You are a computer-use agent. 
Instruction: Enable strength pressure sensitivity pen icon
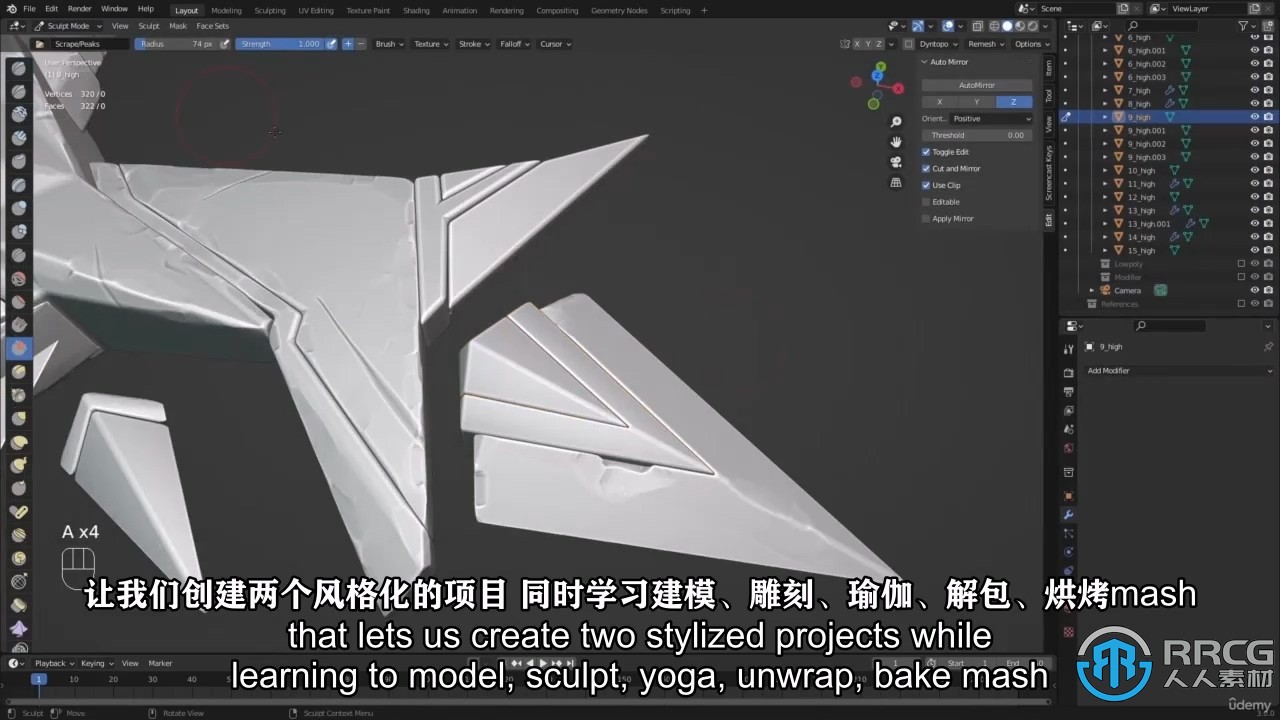pos(331,44)
